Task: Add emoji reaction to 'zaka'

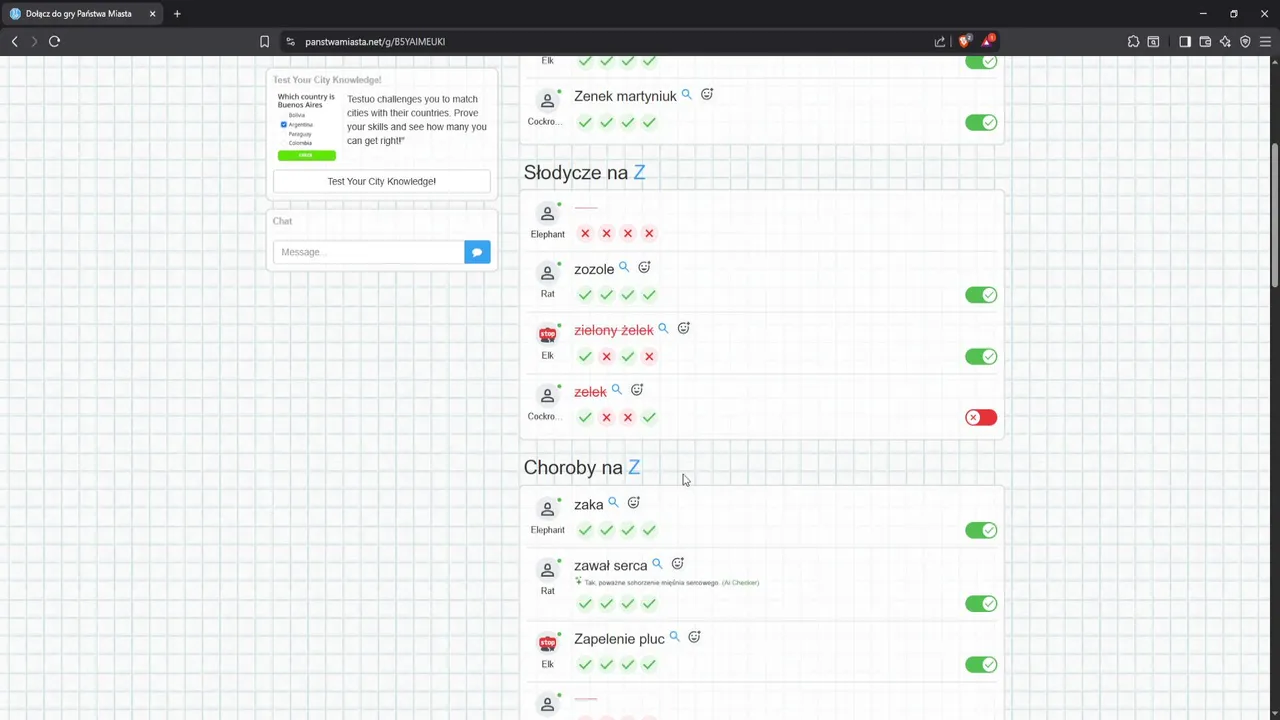Action: [x=633, y=503]
